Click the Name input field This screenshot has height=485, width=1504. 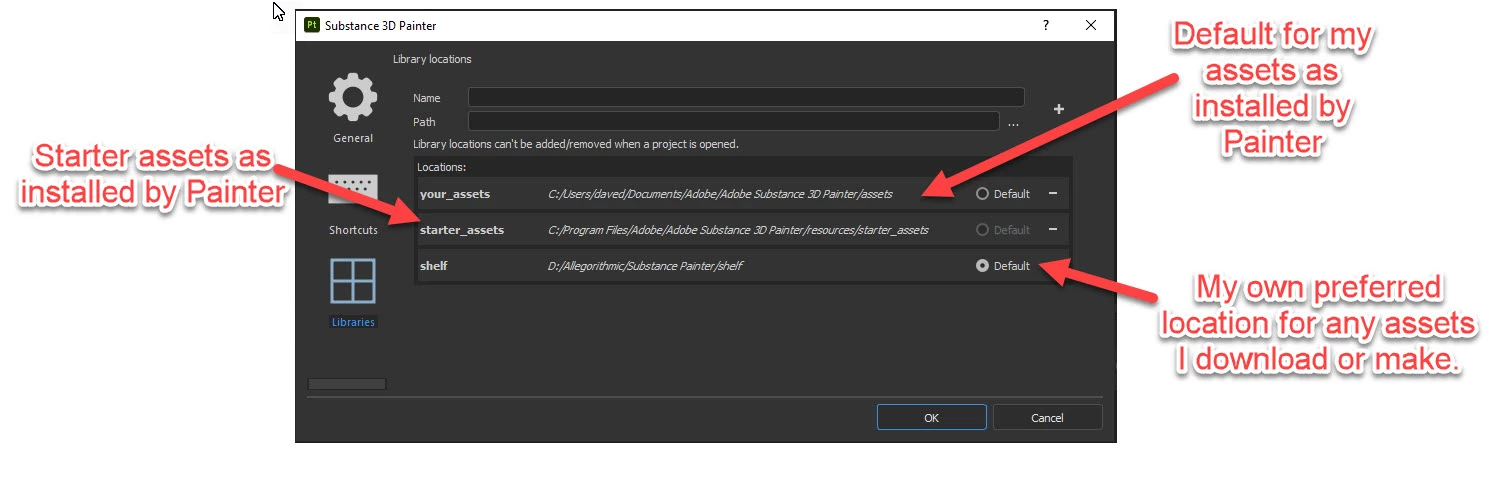pyautogui.click(x=746, y=97)
